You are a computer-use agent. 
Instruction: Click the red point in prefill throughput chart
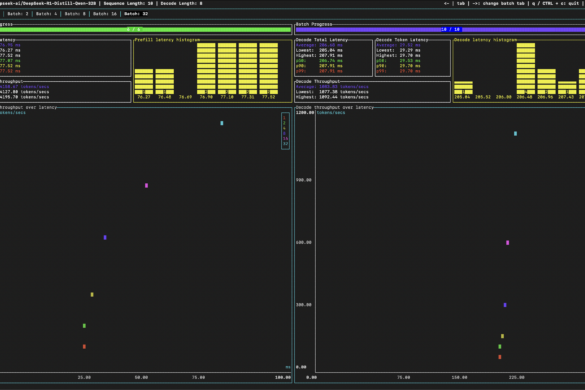click(84, 347)
